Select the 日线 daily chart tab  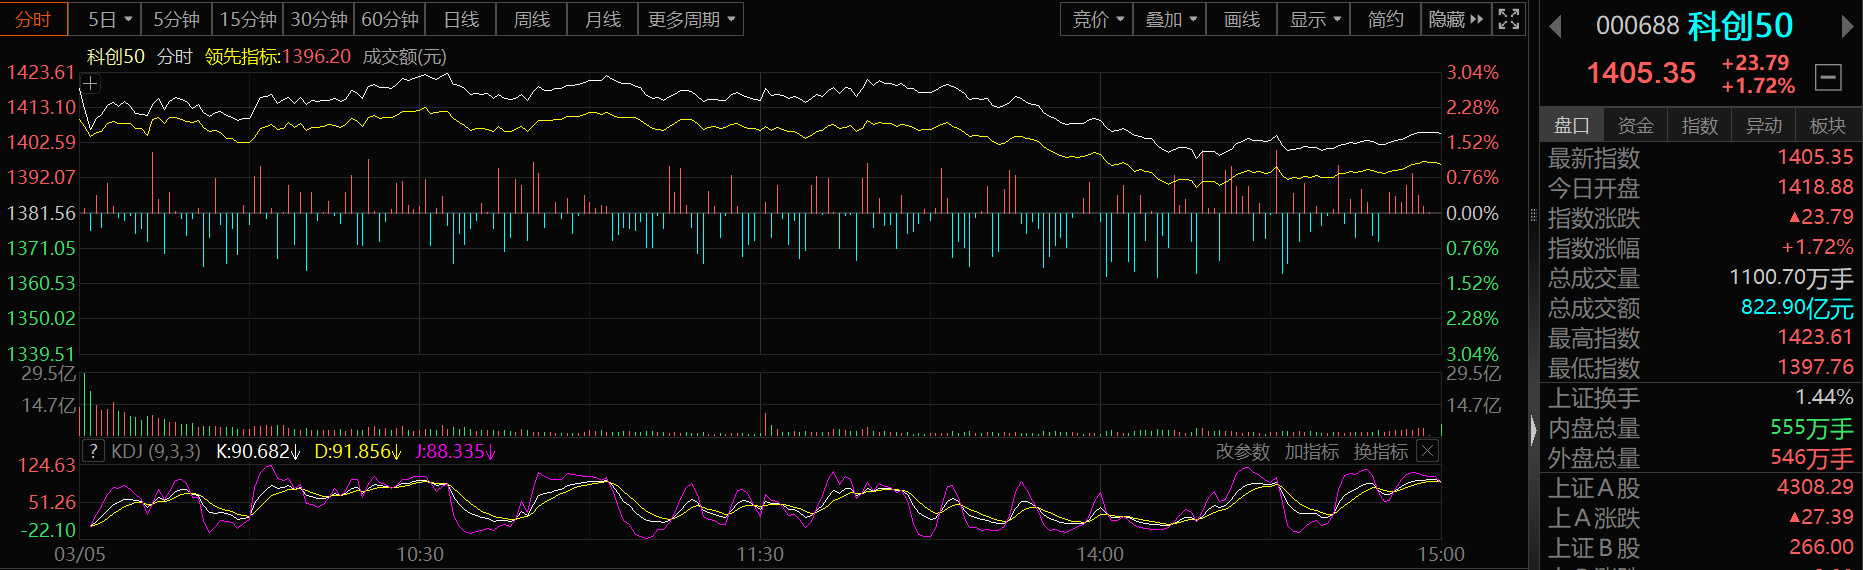[461, 19]
